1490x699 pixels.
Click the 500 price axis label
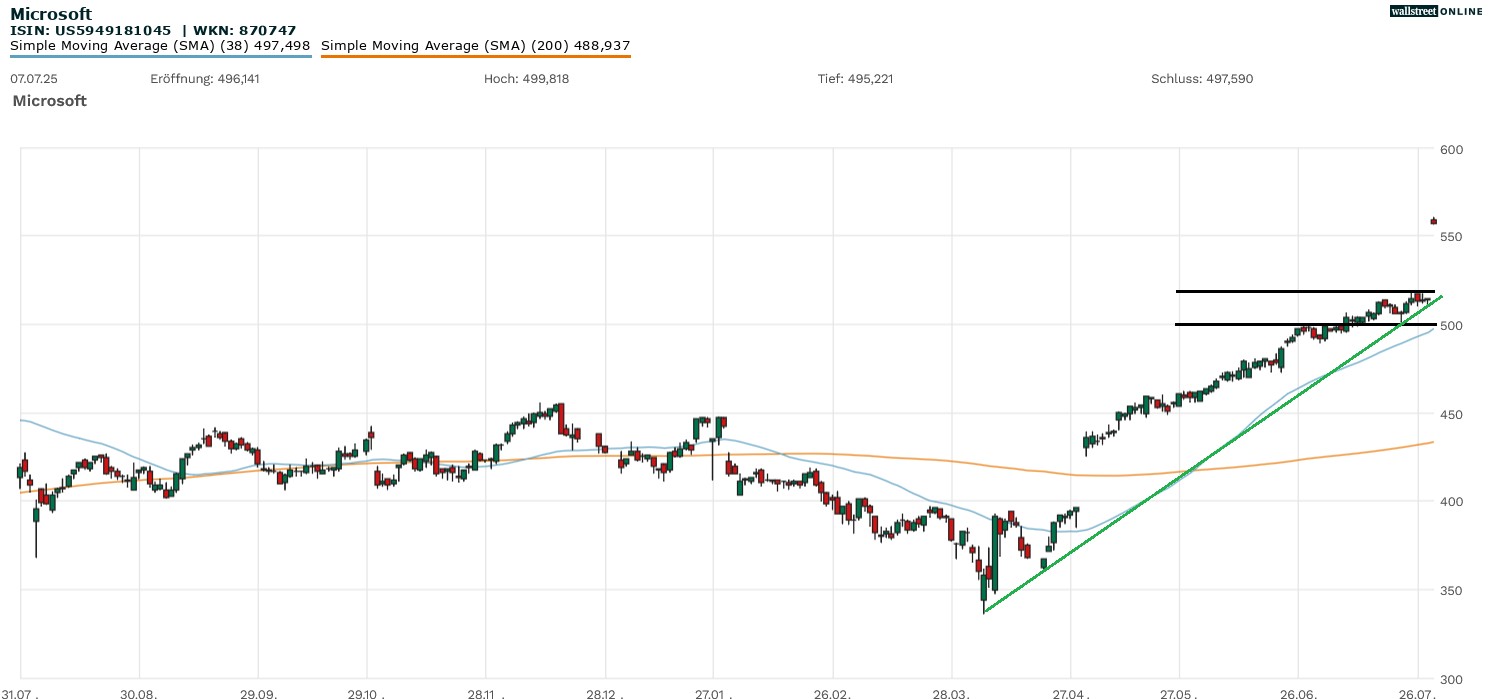tap(1451, 326)
